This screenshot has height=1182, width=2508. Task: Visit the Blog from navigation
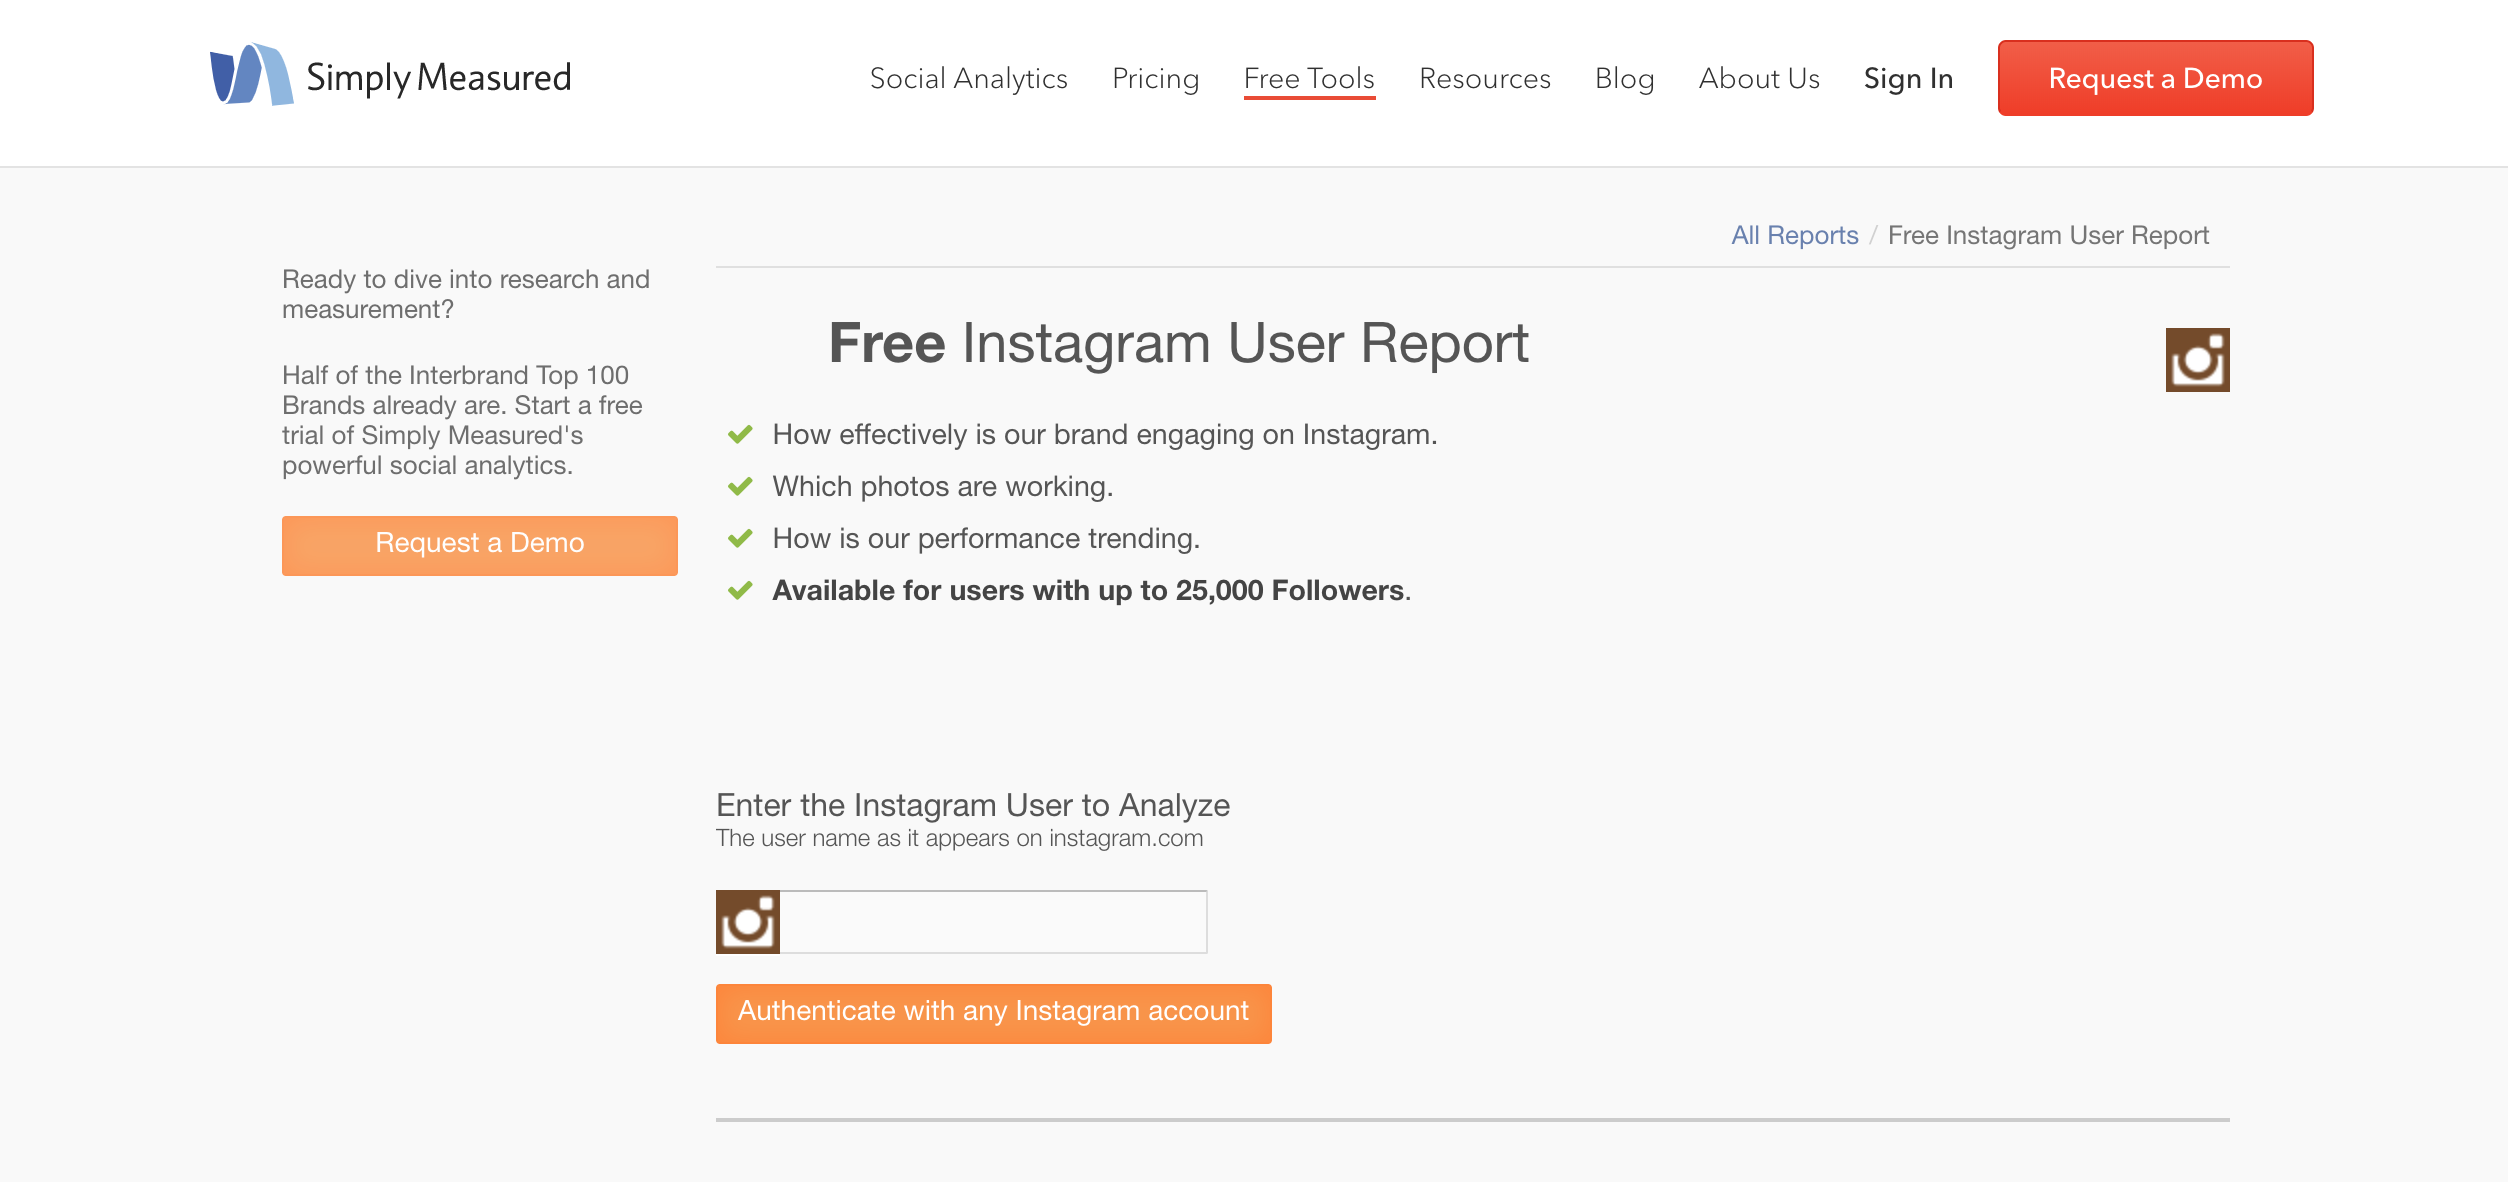(1624, 78)
